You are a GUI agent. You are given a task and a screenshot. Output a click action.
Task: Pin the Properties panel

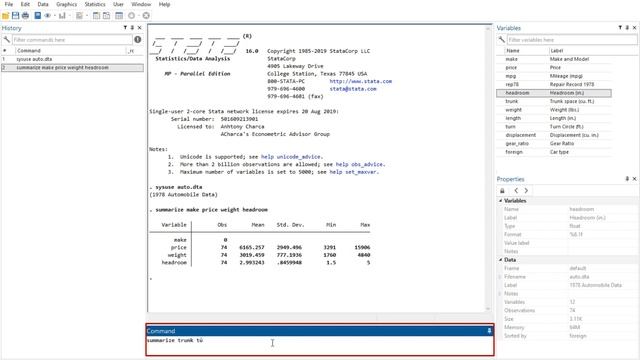click(627, 179)
